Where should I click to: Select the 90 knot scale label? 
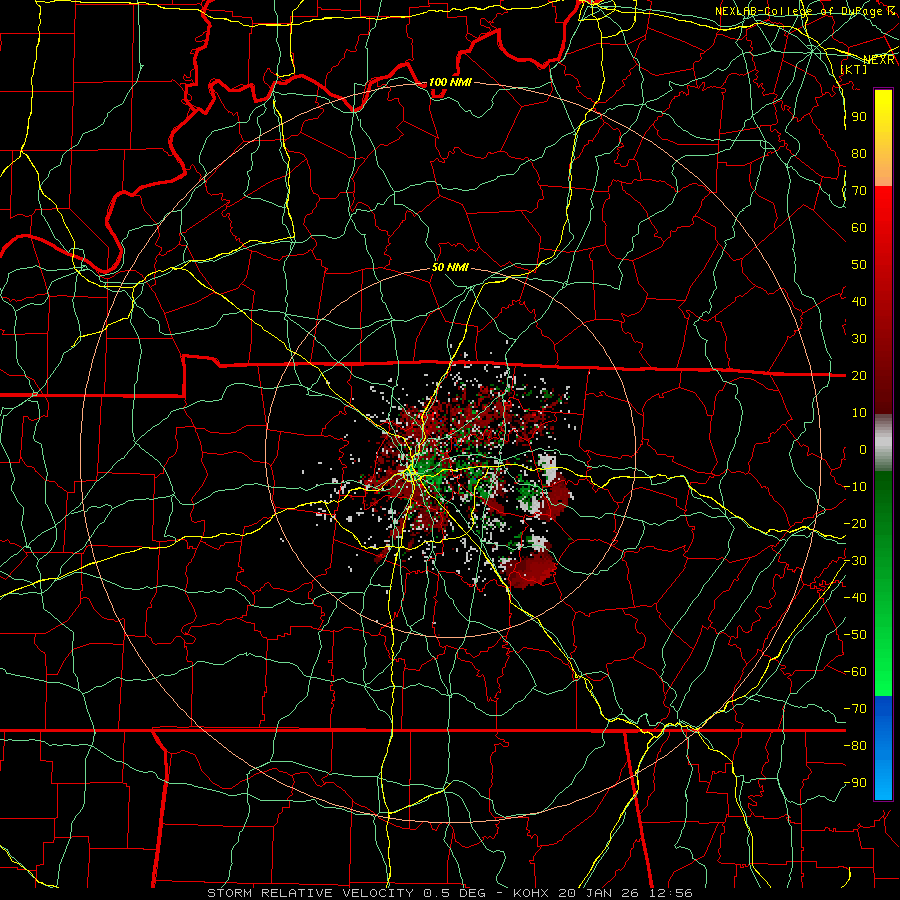tap(859, 116)
